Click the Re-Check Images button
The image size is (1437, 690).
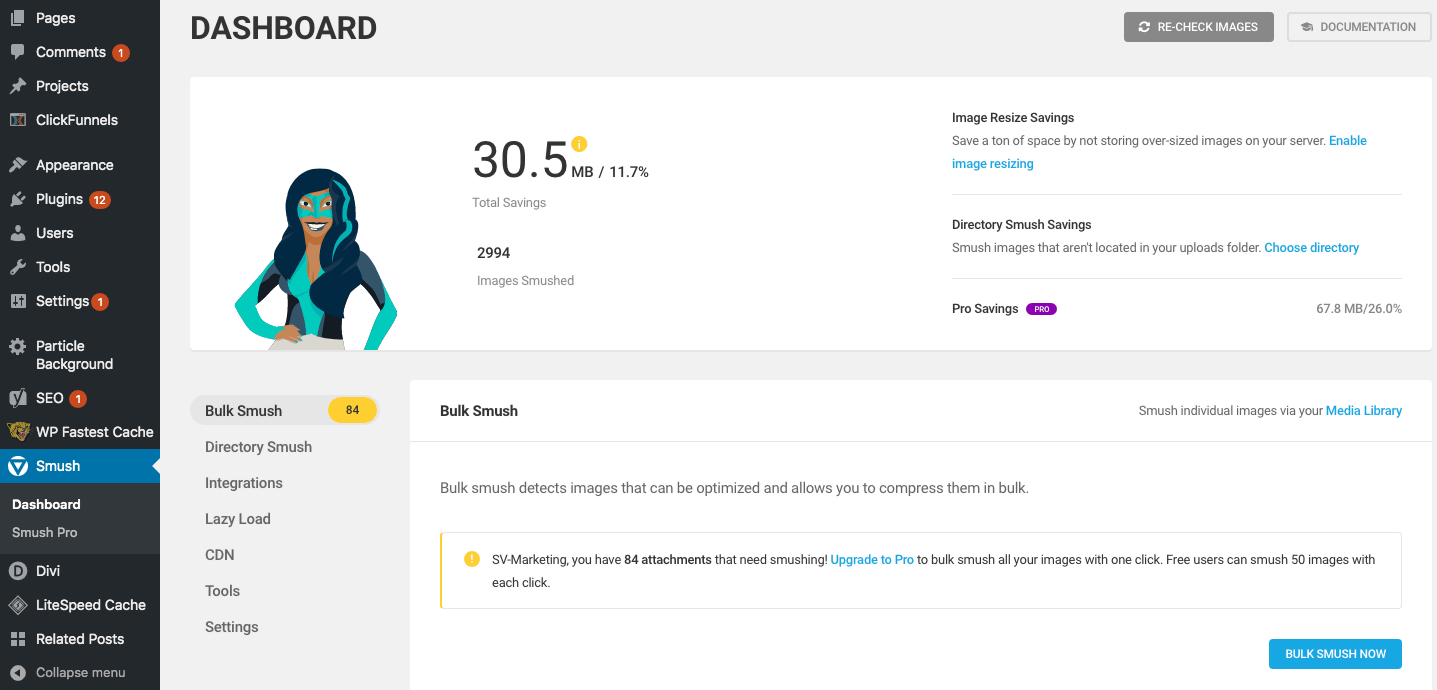(x=1199, y=27)
